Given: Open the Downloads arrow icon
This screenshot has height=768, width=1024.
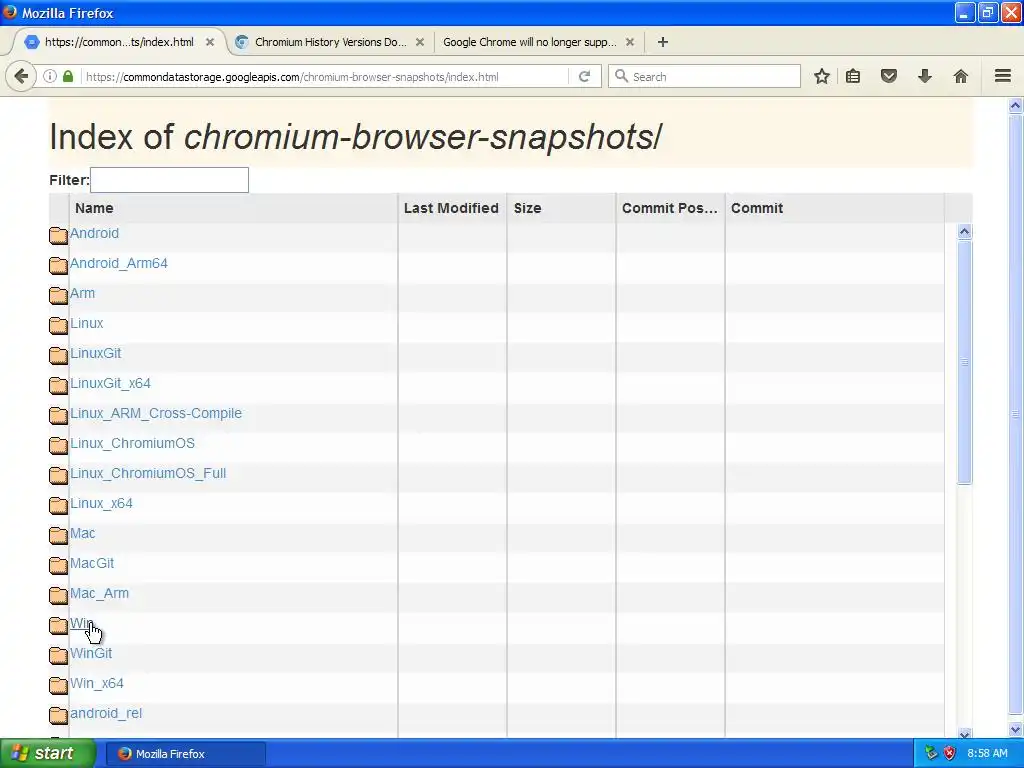Looking at the screenshot, I should 925,76.
